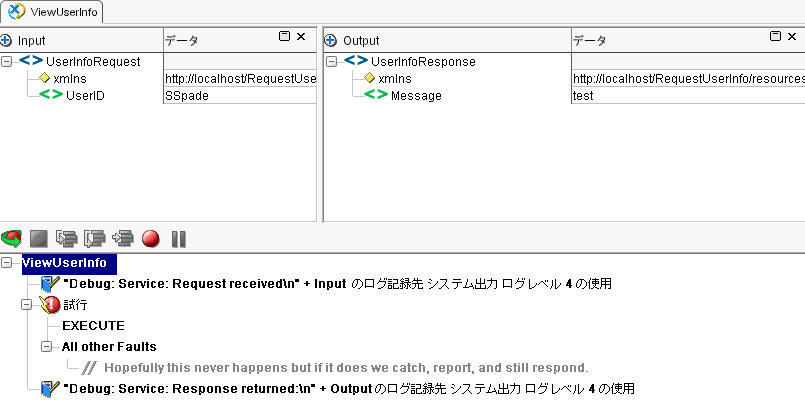Screen dimensions: 805x403
Task: Click the UserID green element icon
Action: click(x=51, y=94)
